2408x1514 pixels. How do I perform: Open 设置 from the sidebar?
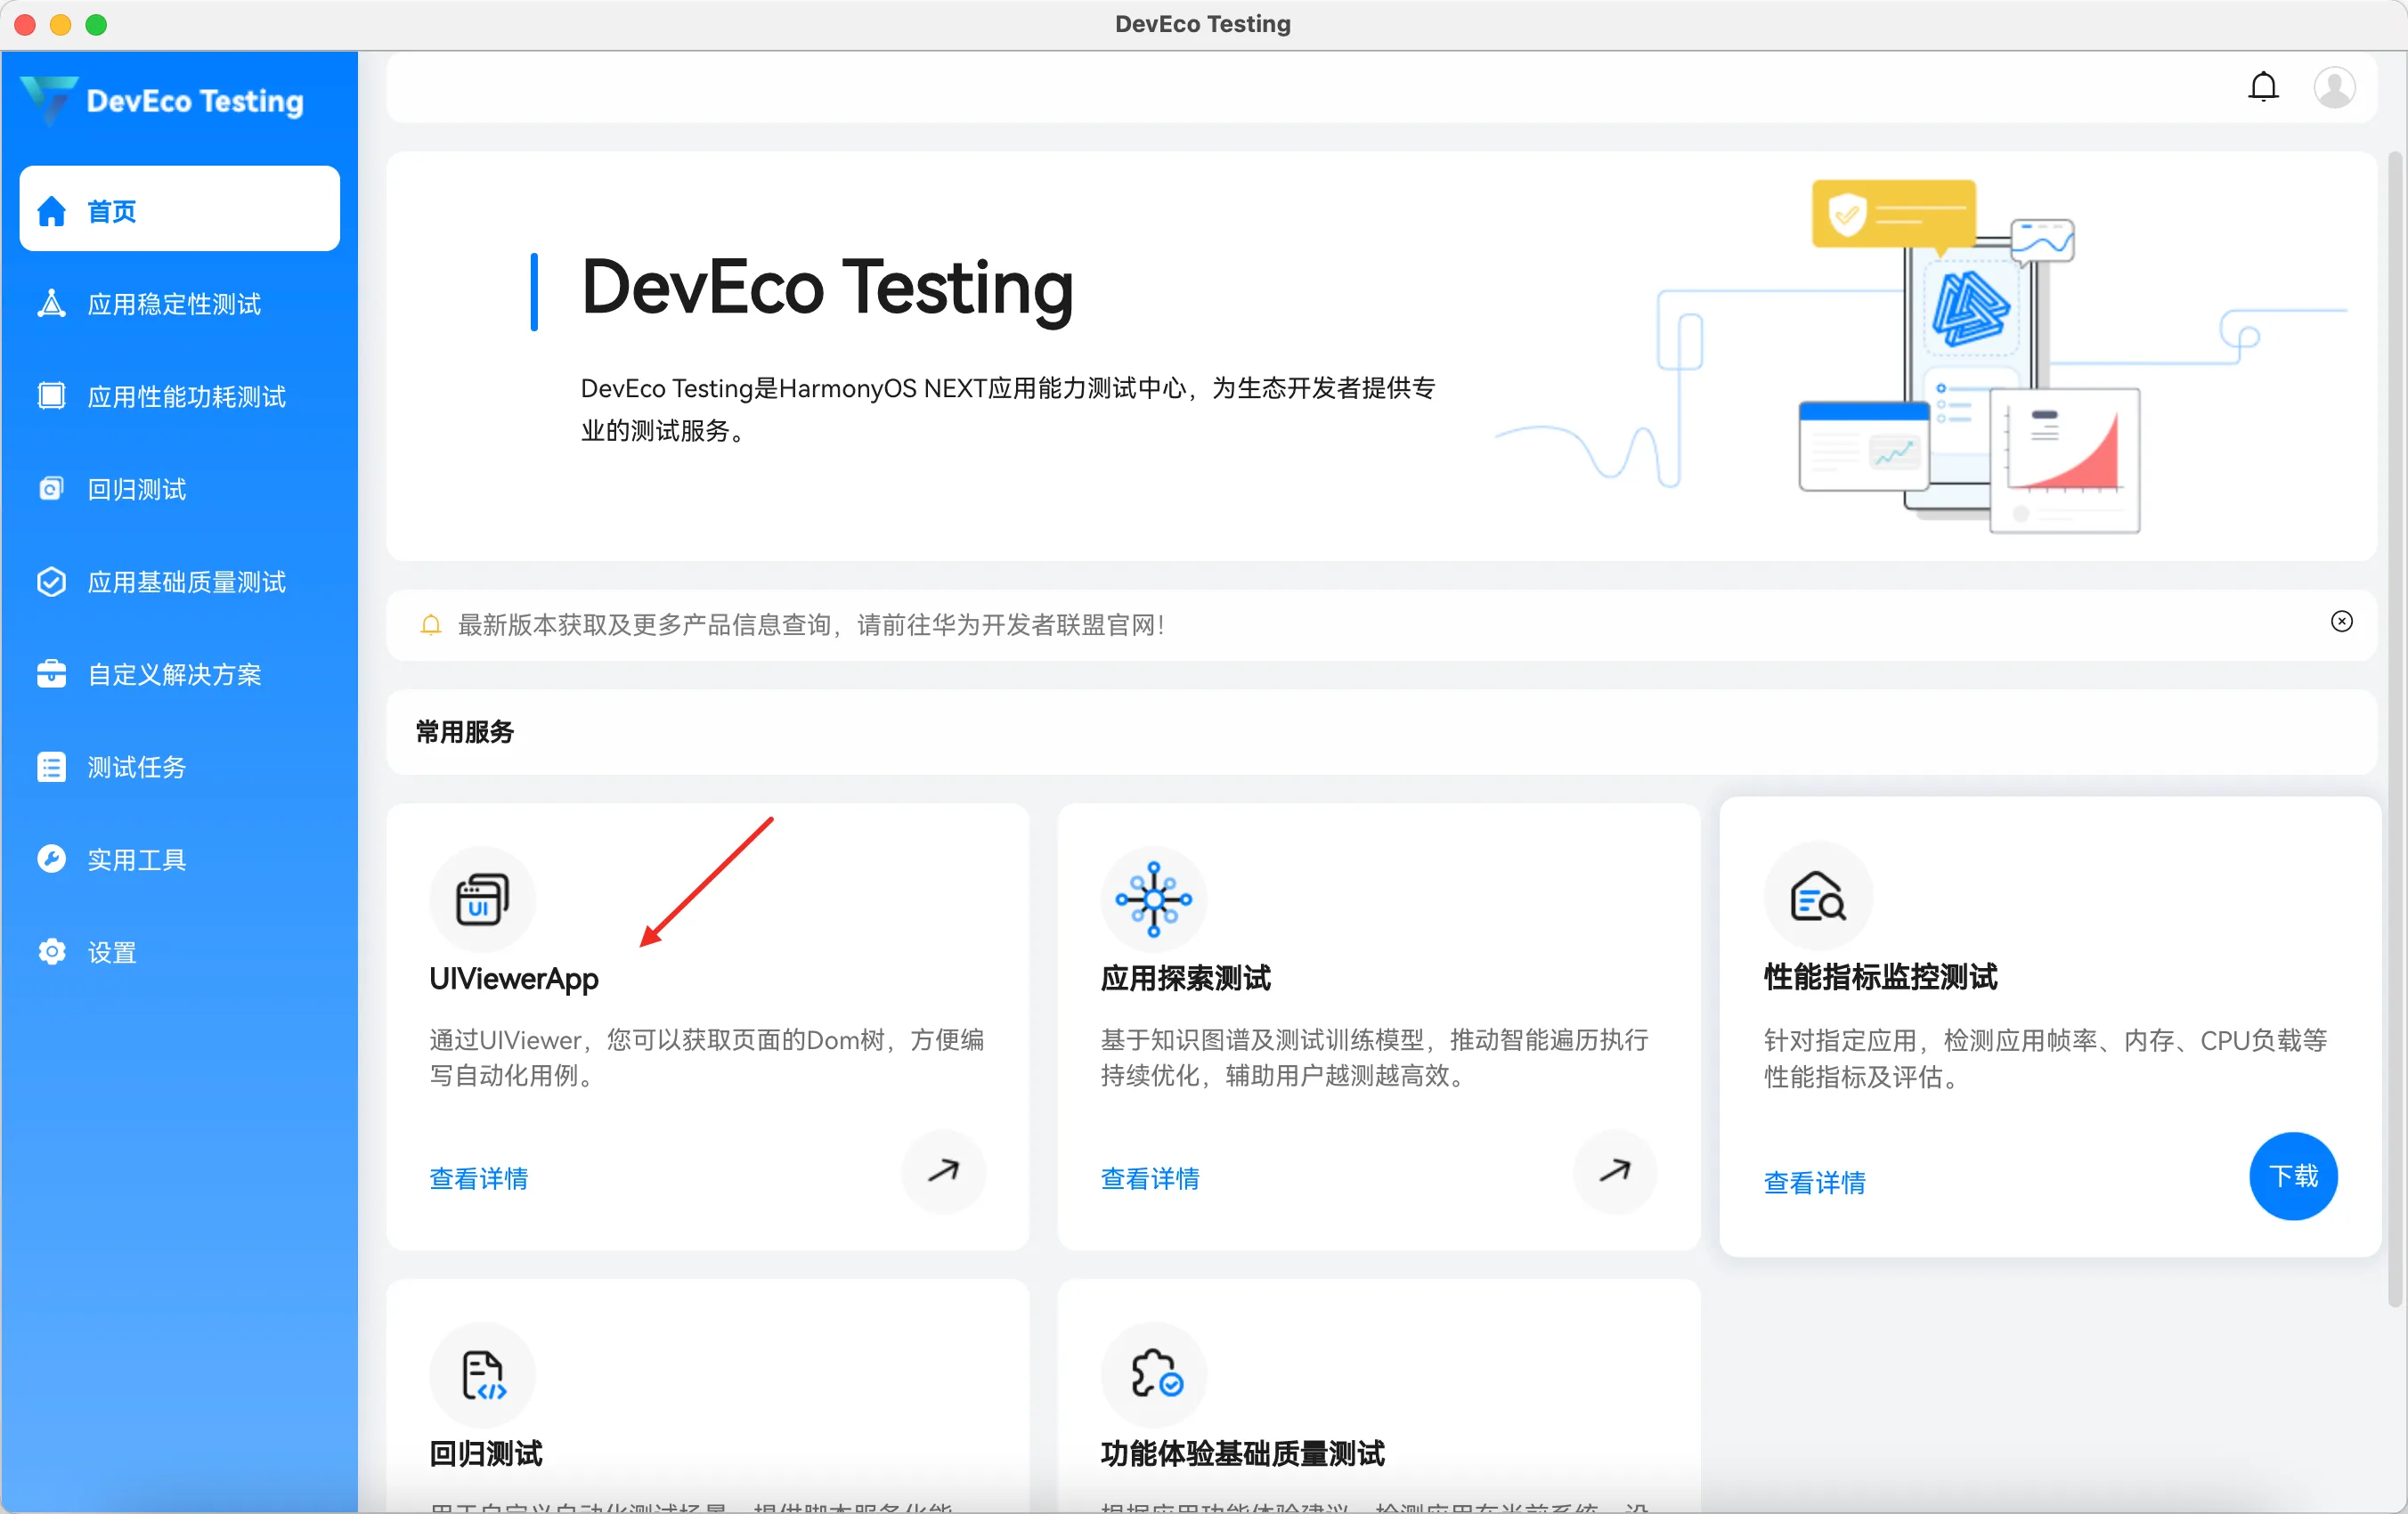tap(112, 953)
